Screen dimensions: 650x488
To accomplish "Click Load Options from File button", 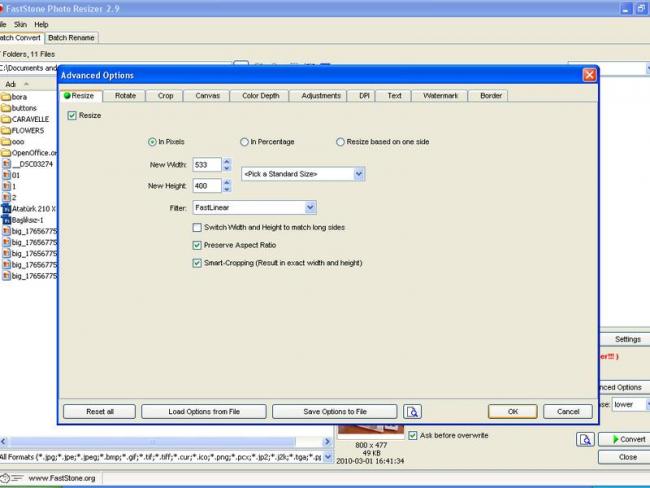I will [x=204, y=411].
